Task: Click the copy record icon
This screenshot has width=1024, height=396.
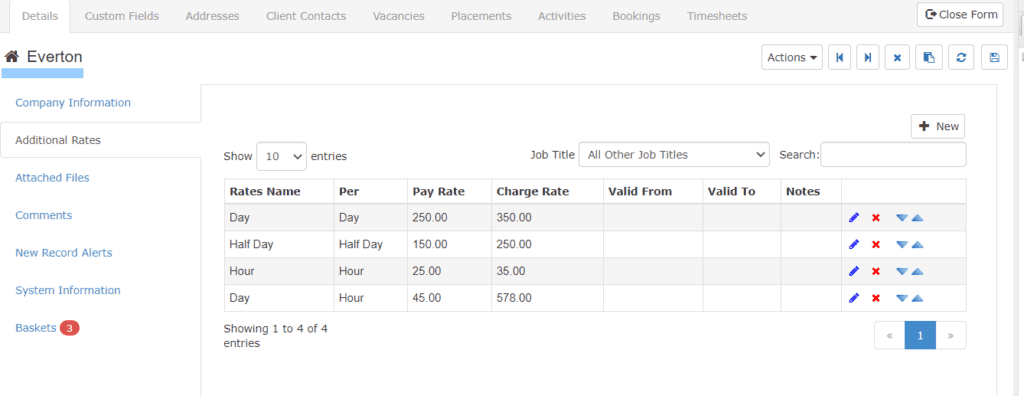Action: (929, 58)
